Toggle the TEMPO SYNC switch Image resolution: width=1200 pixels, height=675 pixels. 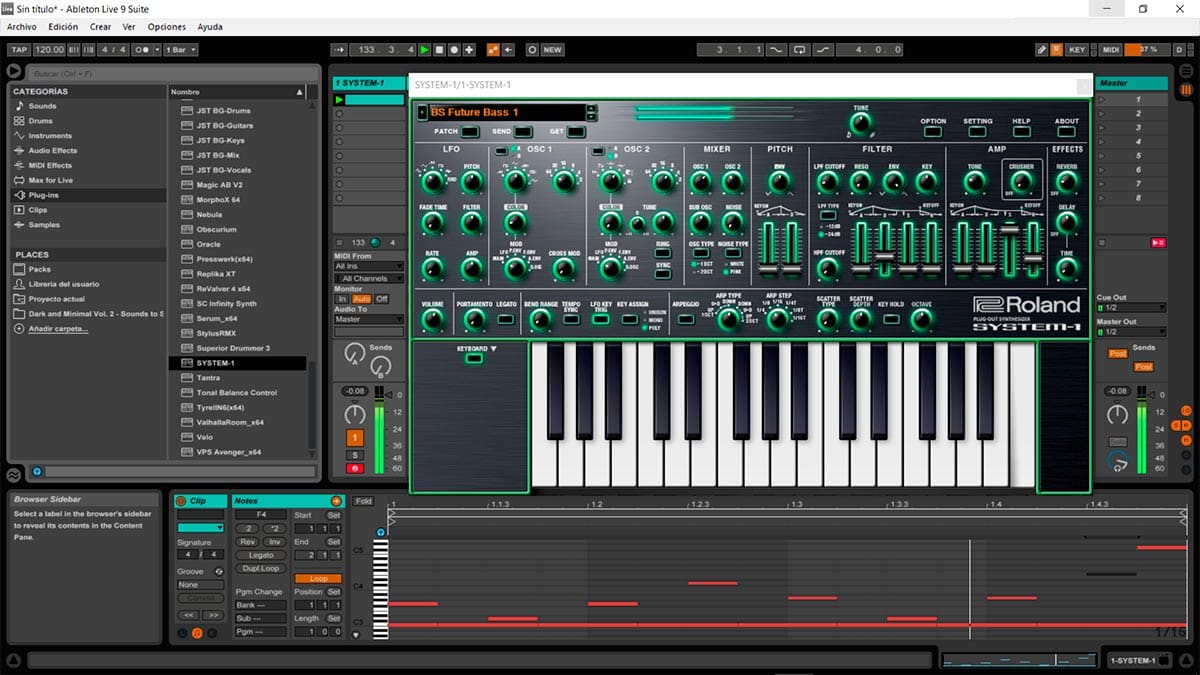571,321
